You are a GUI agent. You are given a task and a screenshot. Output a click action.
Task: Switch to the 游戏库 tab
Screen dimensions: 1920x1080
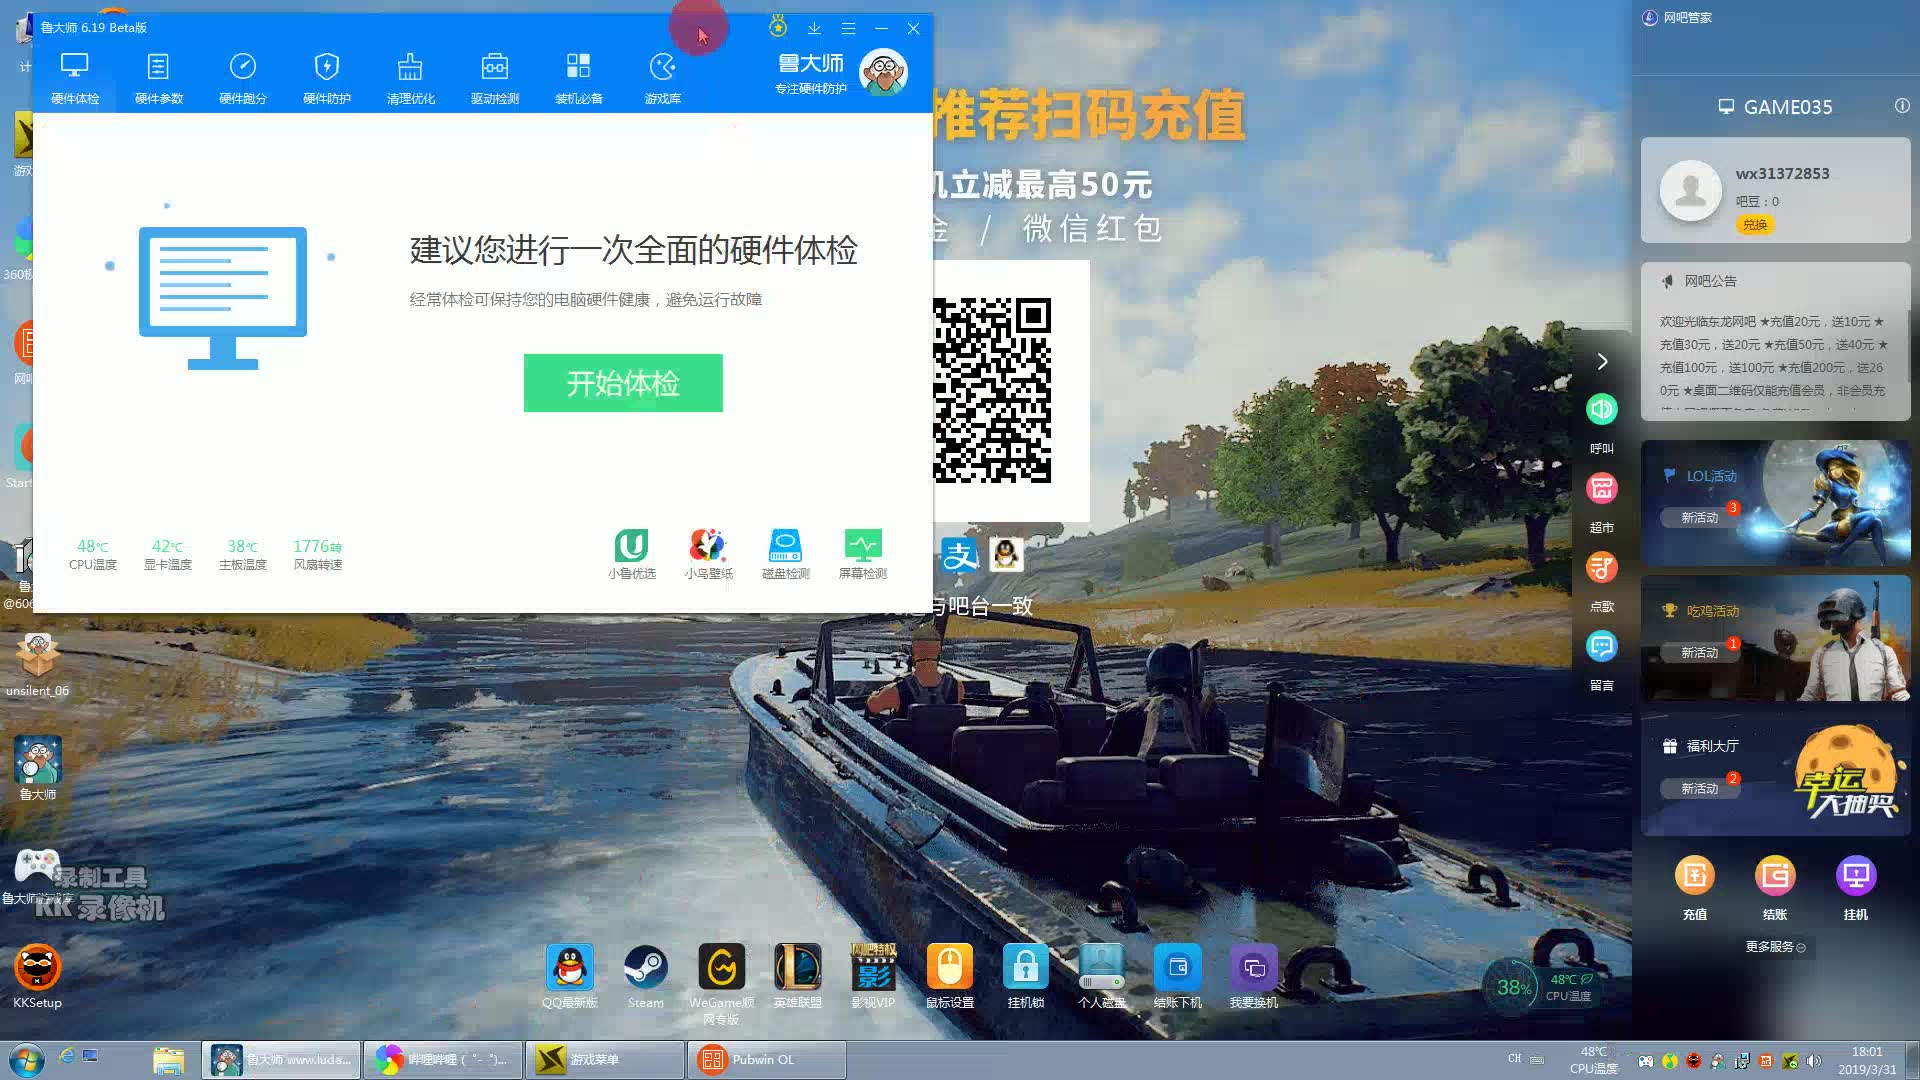tap(662, 75)
